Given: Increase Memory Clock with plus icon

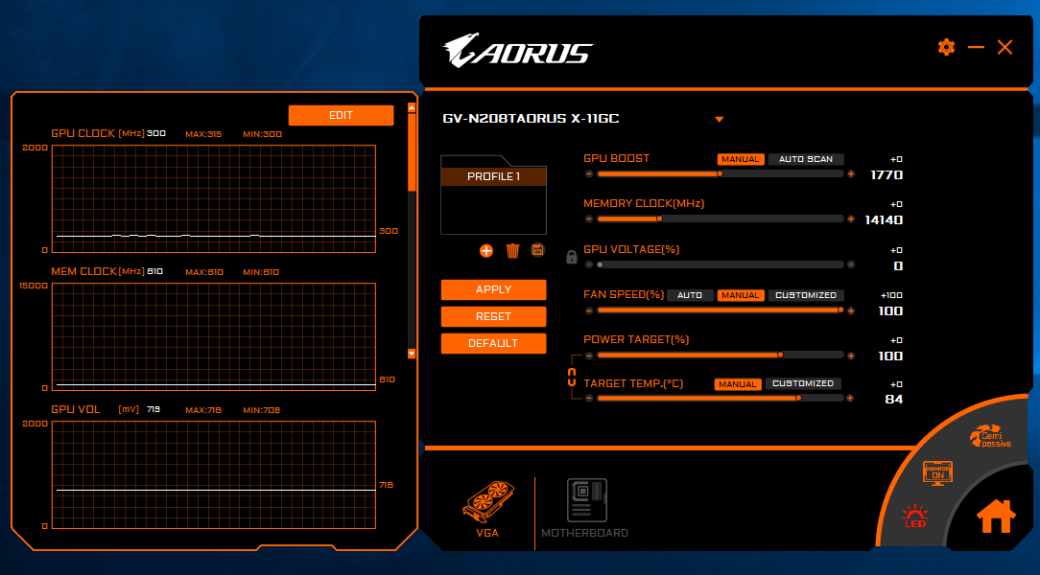Looking at the screenshot, I should [x=851, y=219].
